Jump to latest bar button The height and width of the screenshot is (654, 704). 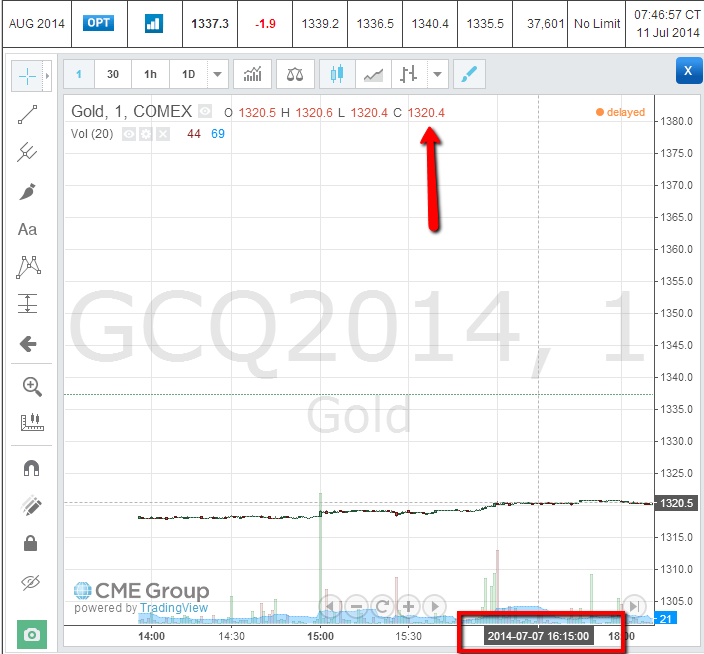coord(634,606)
